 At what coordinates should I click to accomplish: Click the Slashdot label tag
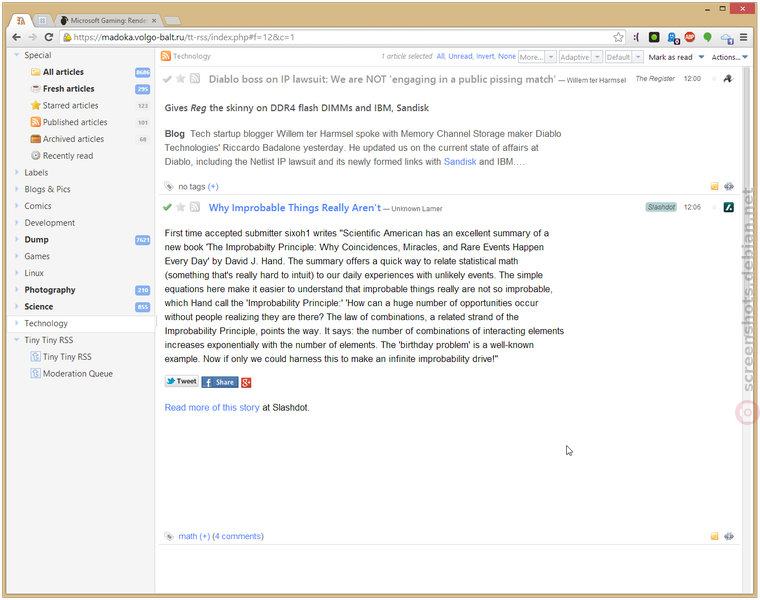[661, 207]
